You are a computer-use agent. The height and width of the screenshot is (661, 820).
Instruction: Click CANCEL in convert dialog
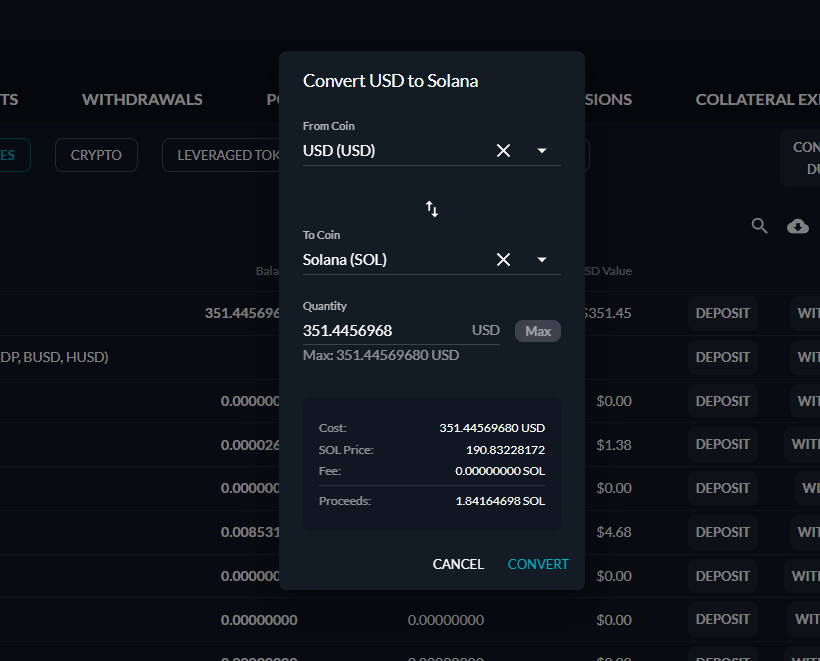458,564
